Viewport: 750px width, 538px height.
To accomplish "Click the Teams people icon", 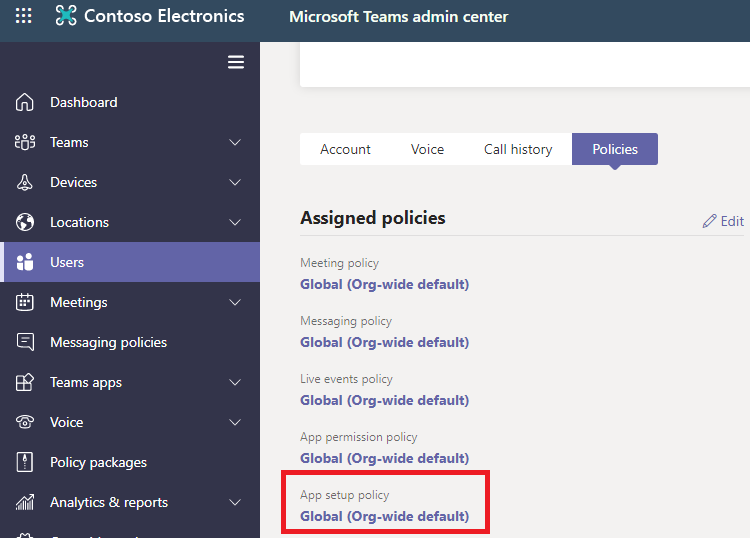I will [x=24, y=142].
